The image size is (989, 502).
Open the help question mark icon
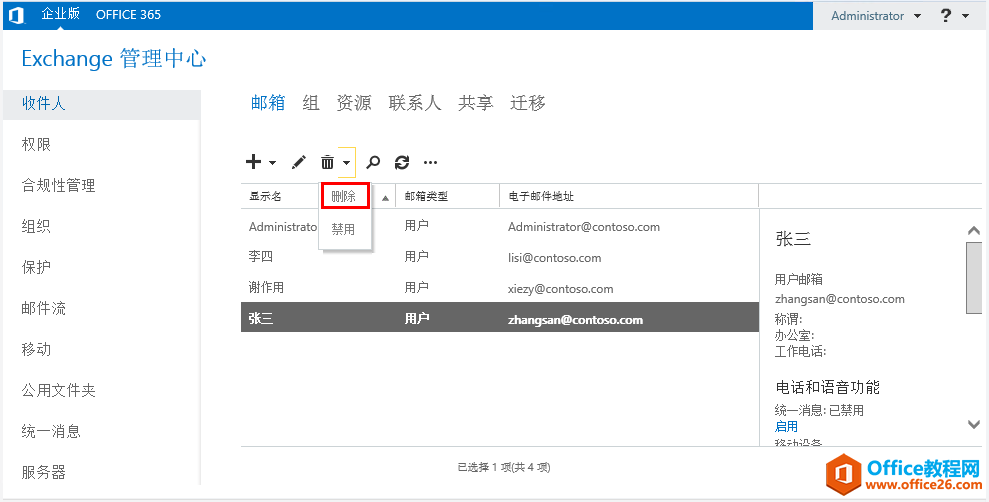[x=945, y=16]
